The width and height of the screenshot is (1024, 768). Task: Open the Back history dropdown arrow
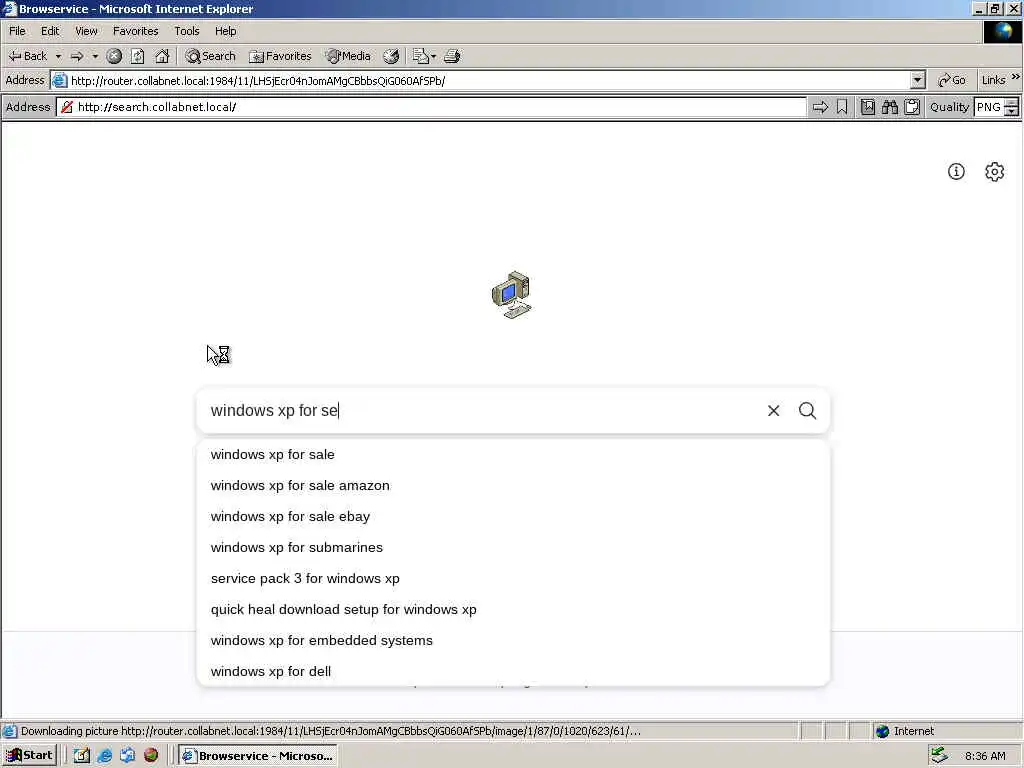click(58, 56)
